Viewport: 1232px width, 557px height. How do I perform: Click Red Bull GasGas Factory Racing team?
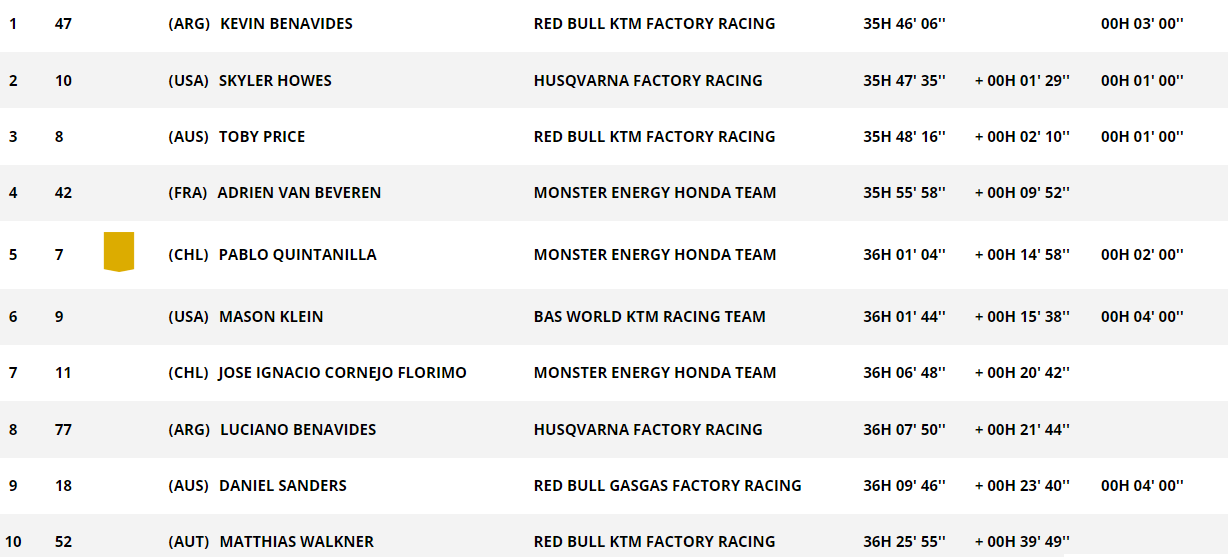668,485
